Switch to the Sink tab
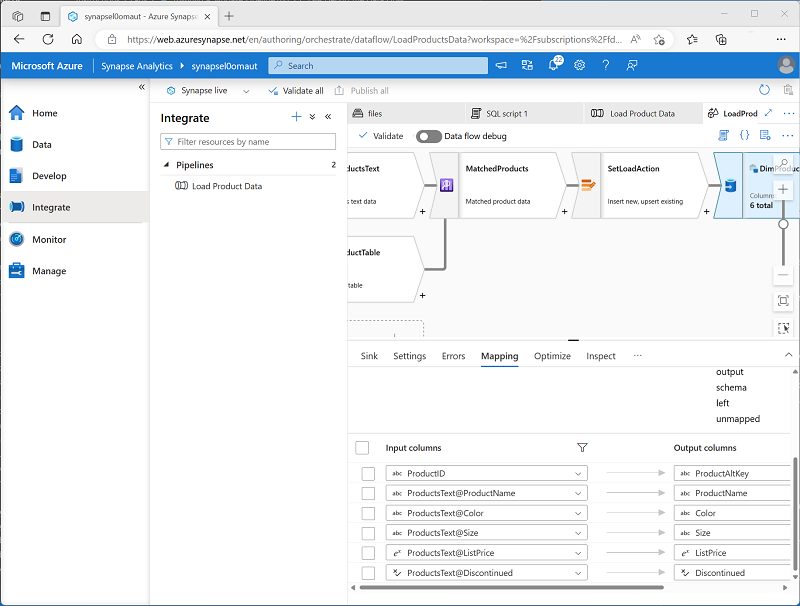Image resolution: width=800 pixels, height=606 pixels. click(x=369, y=356)
